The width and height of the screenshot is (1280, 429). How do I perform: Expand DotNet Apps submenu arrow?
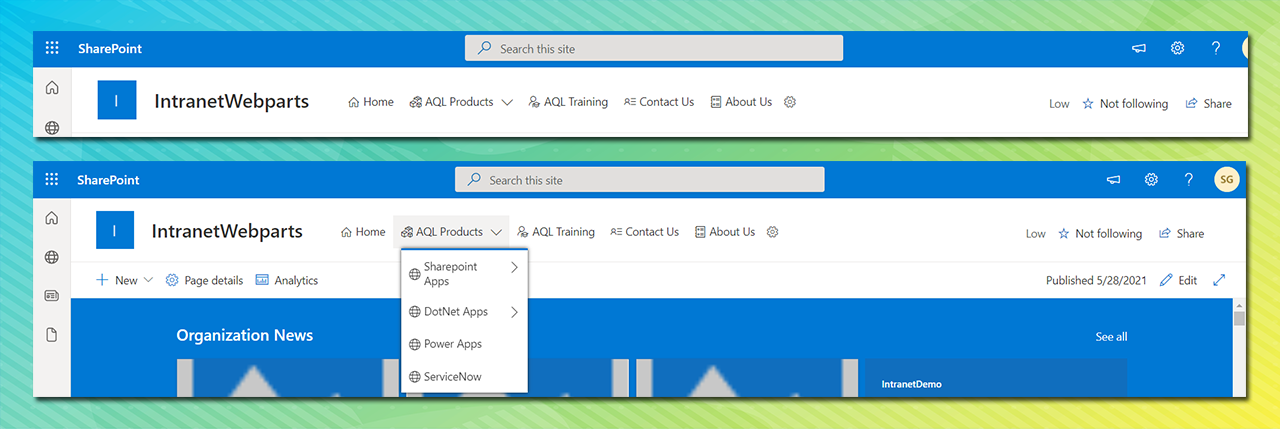[515, 312]
